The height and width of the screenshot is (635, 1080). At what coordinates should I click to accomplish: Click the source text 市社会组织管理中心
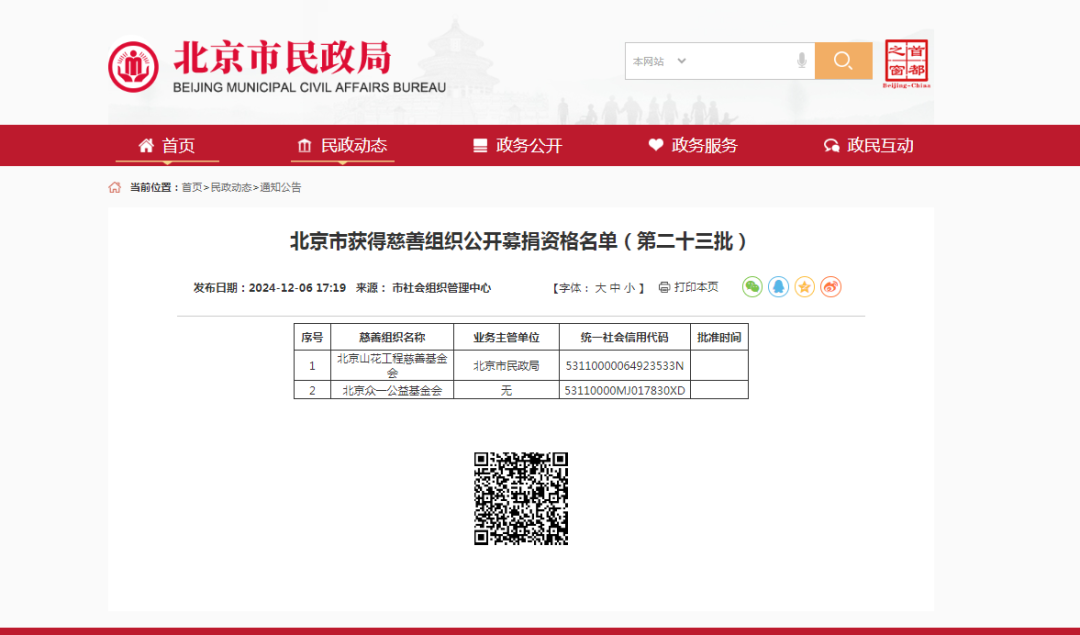(x=442, y=288)
